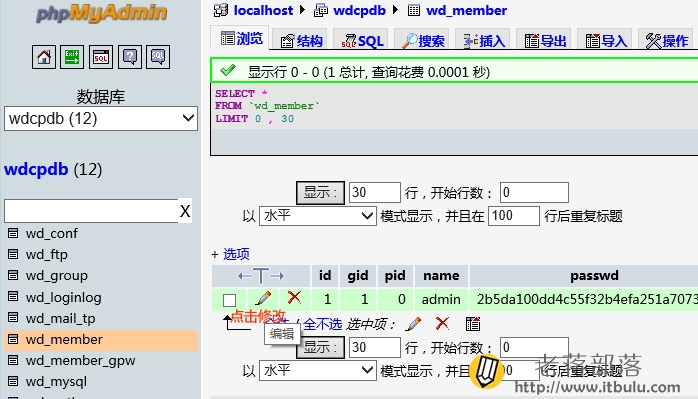
Task: Open phpMyAdmin documentation help icon
Action: coord(130,57)
